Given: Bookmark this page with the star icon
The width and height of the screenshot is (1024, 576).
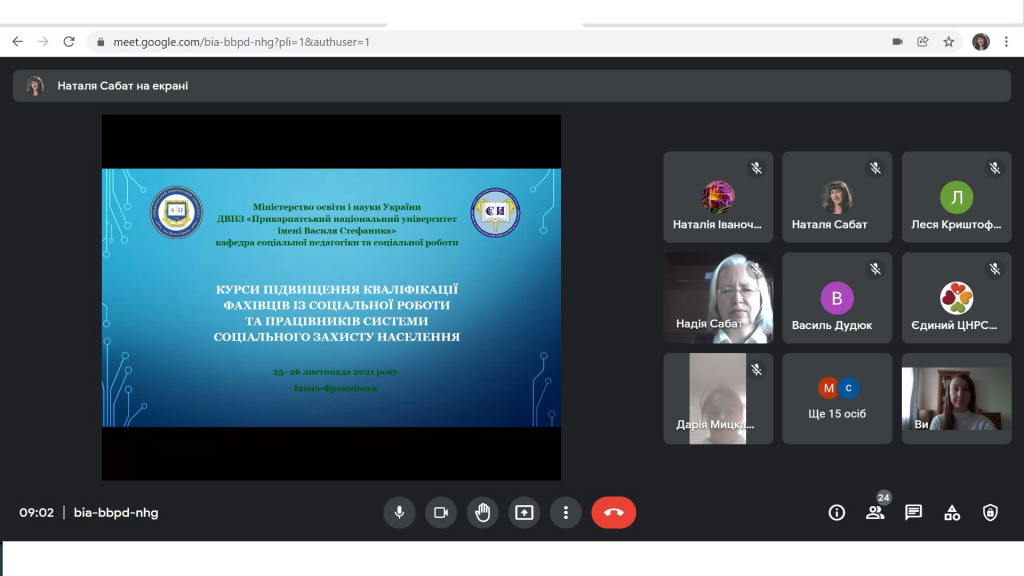Looking at the screenshot, I should 949,42.
